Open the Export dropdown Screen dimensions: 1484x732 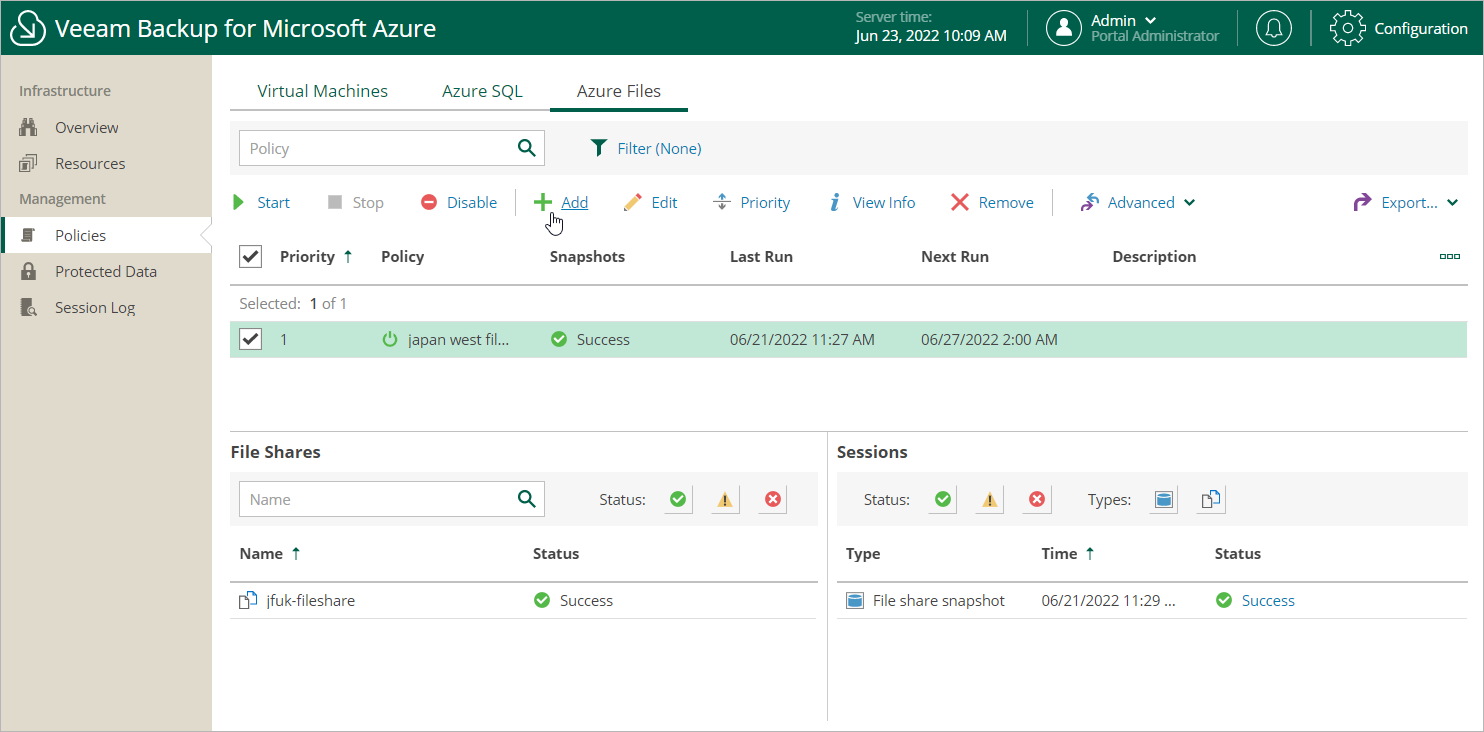tap(1408, 203)
